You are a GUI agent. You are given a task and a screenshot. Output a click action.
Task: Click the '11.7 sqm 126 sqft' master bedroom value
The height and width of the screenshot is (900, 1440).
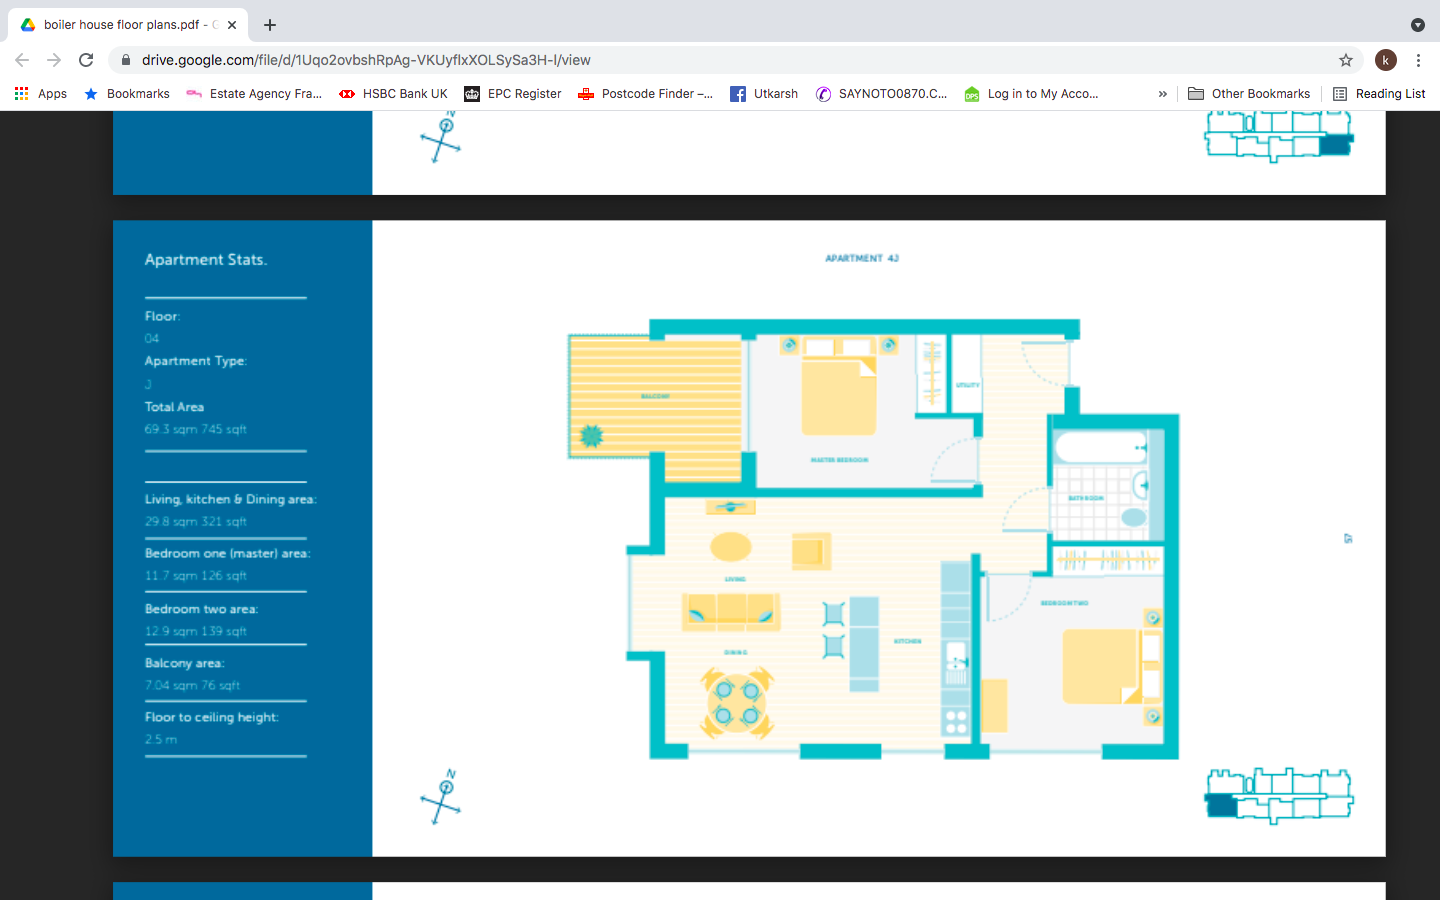pyautogui.click(x=195, y=576)
